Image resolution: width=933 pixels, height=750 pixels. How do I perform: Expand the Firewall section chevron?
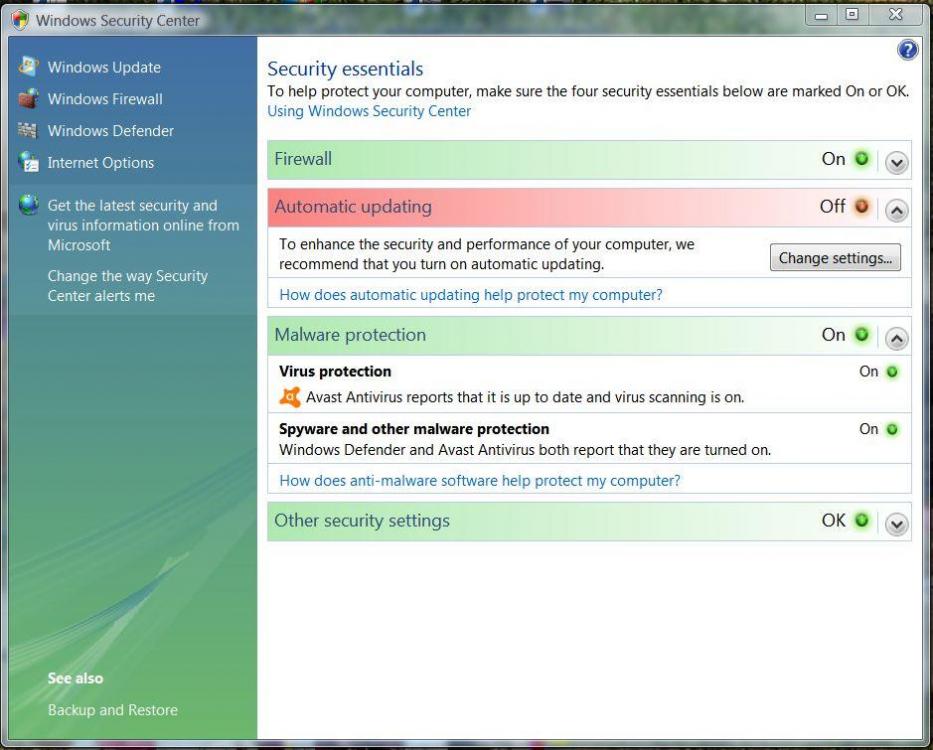896,162
